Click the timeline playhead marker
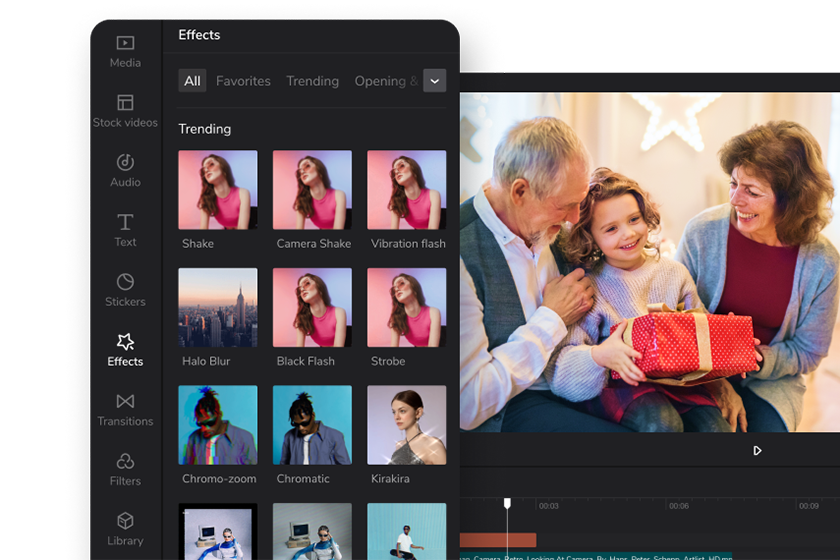 click(x=507, y=503)
